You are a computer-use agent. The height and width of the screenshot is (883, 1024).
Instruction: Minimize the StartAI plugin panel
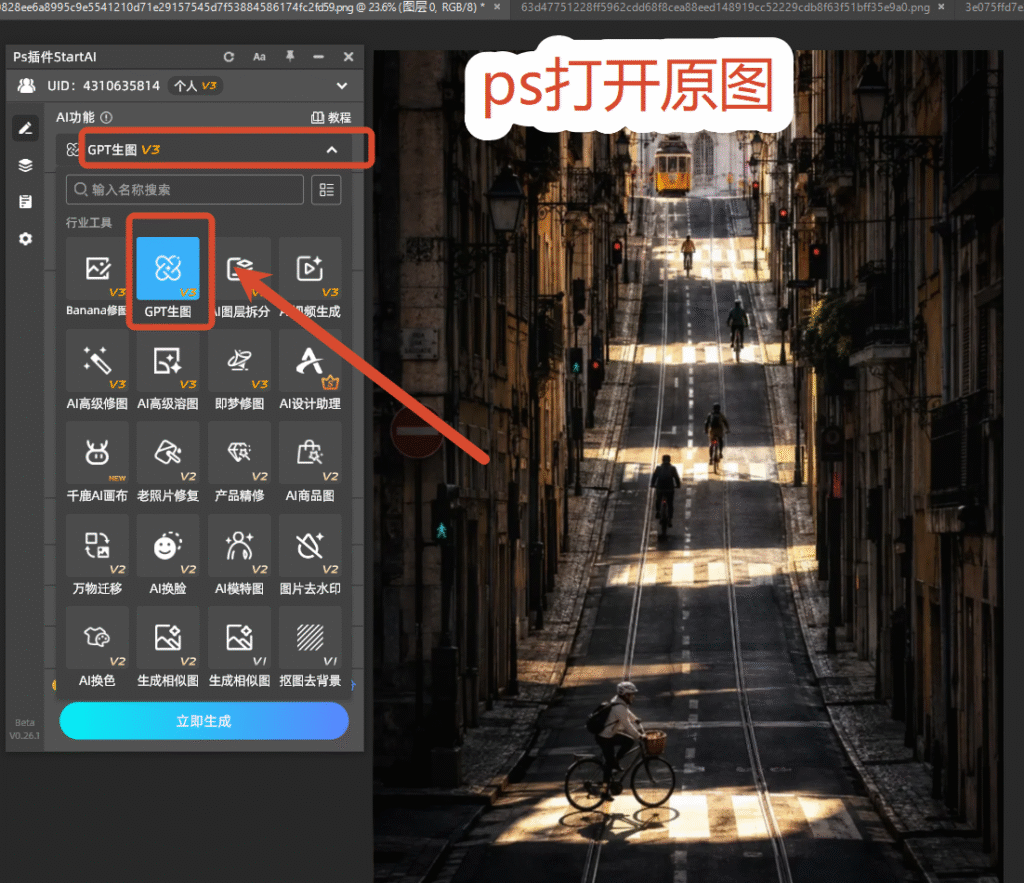319,57
